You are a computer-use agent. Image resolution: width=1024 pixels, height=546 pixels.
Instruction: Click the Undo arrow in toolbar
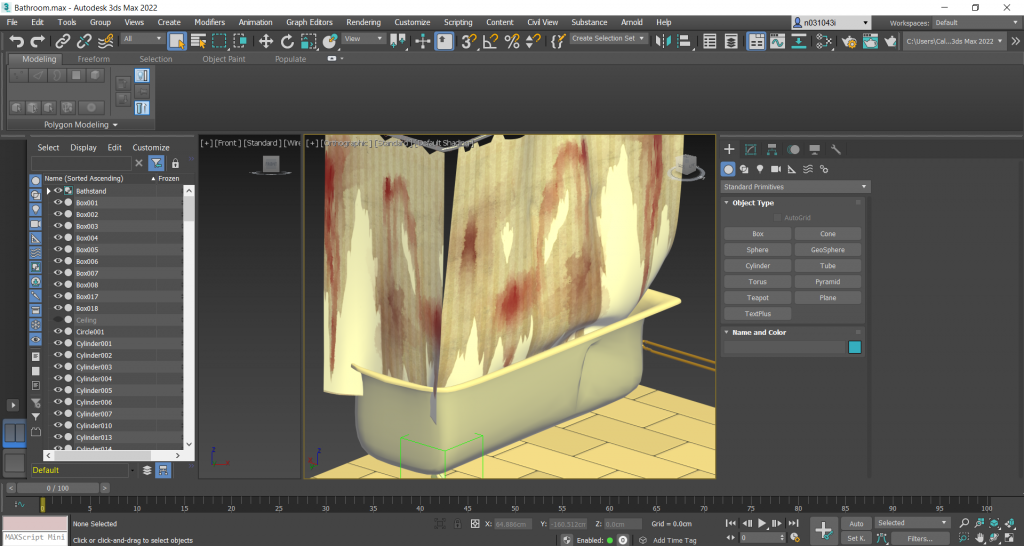[x=16, y=41]
